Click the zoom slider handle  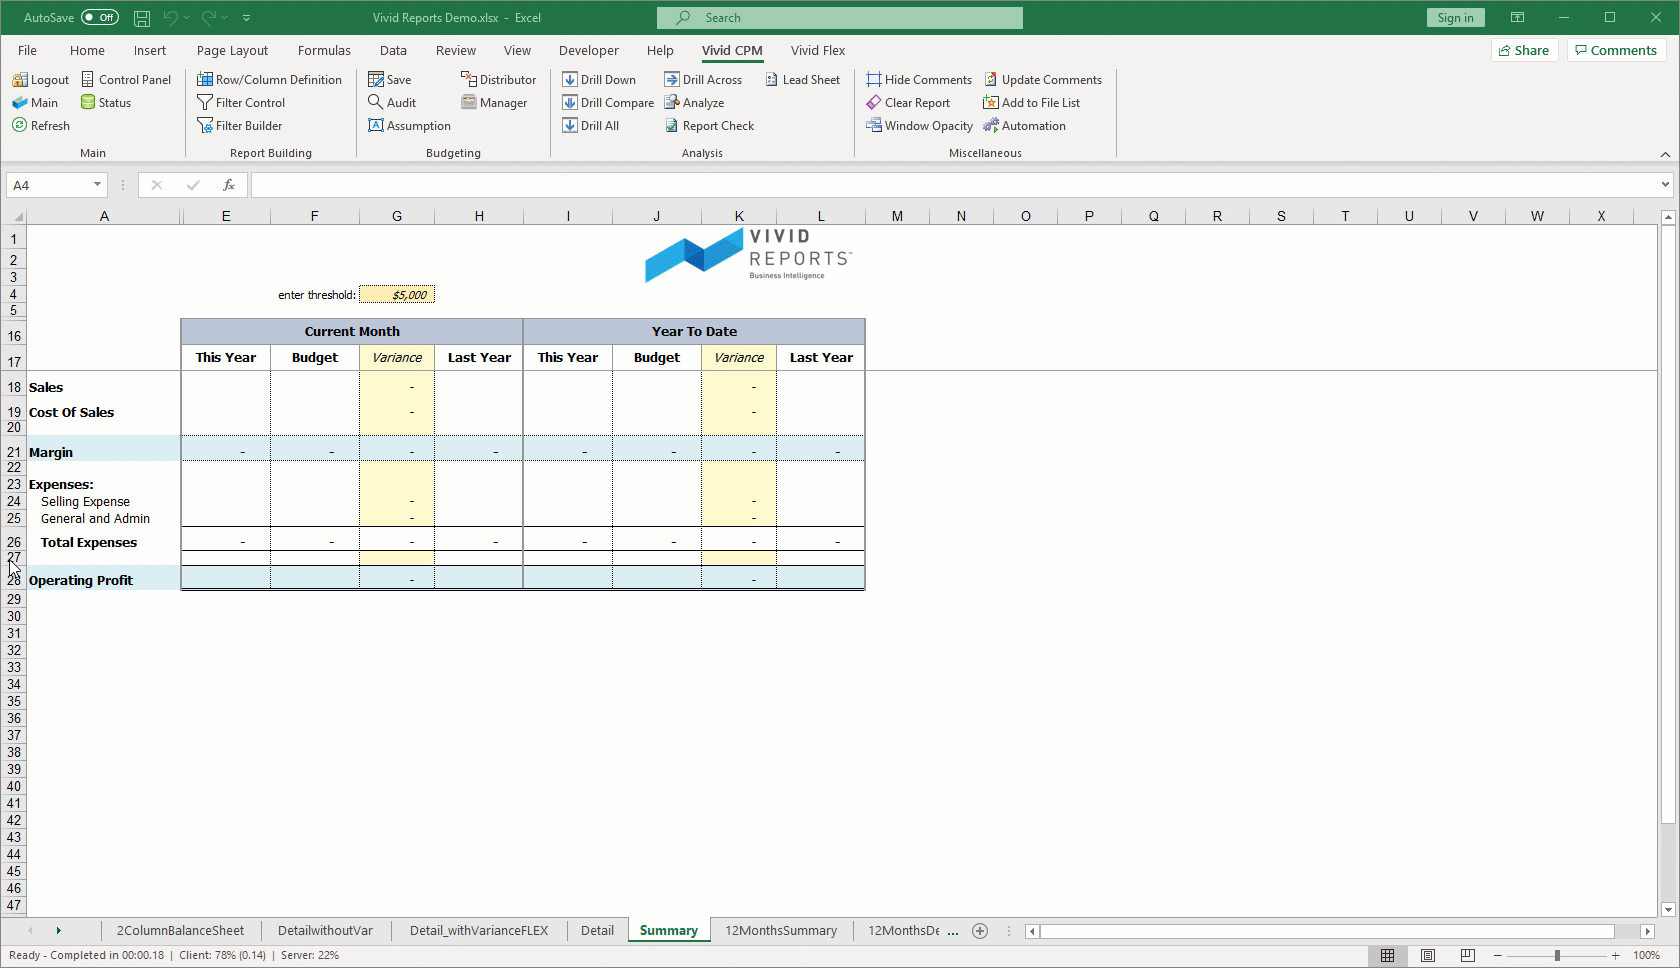pos(1557,956)
